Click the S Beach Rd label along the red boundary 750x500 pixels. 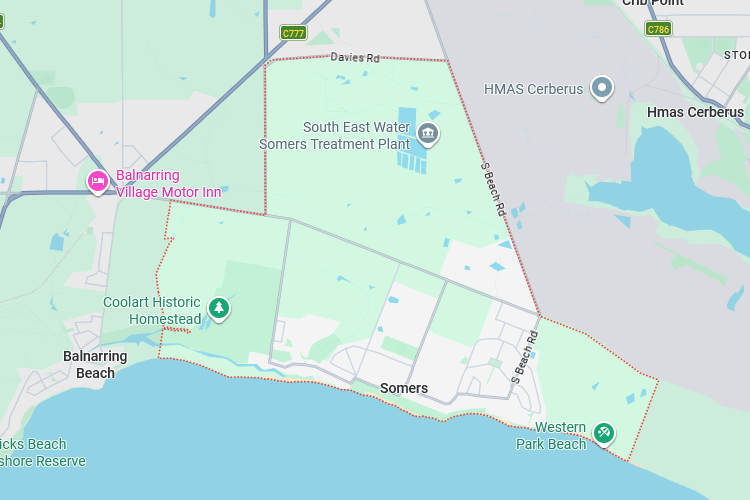pyautogui.click(x=493, y=189)
